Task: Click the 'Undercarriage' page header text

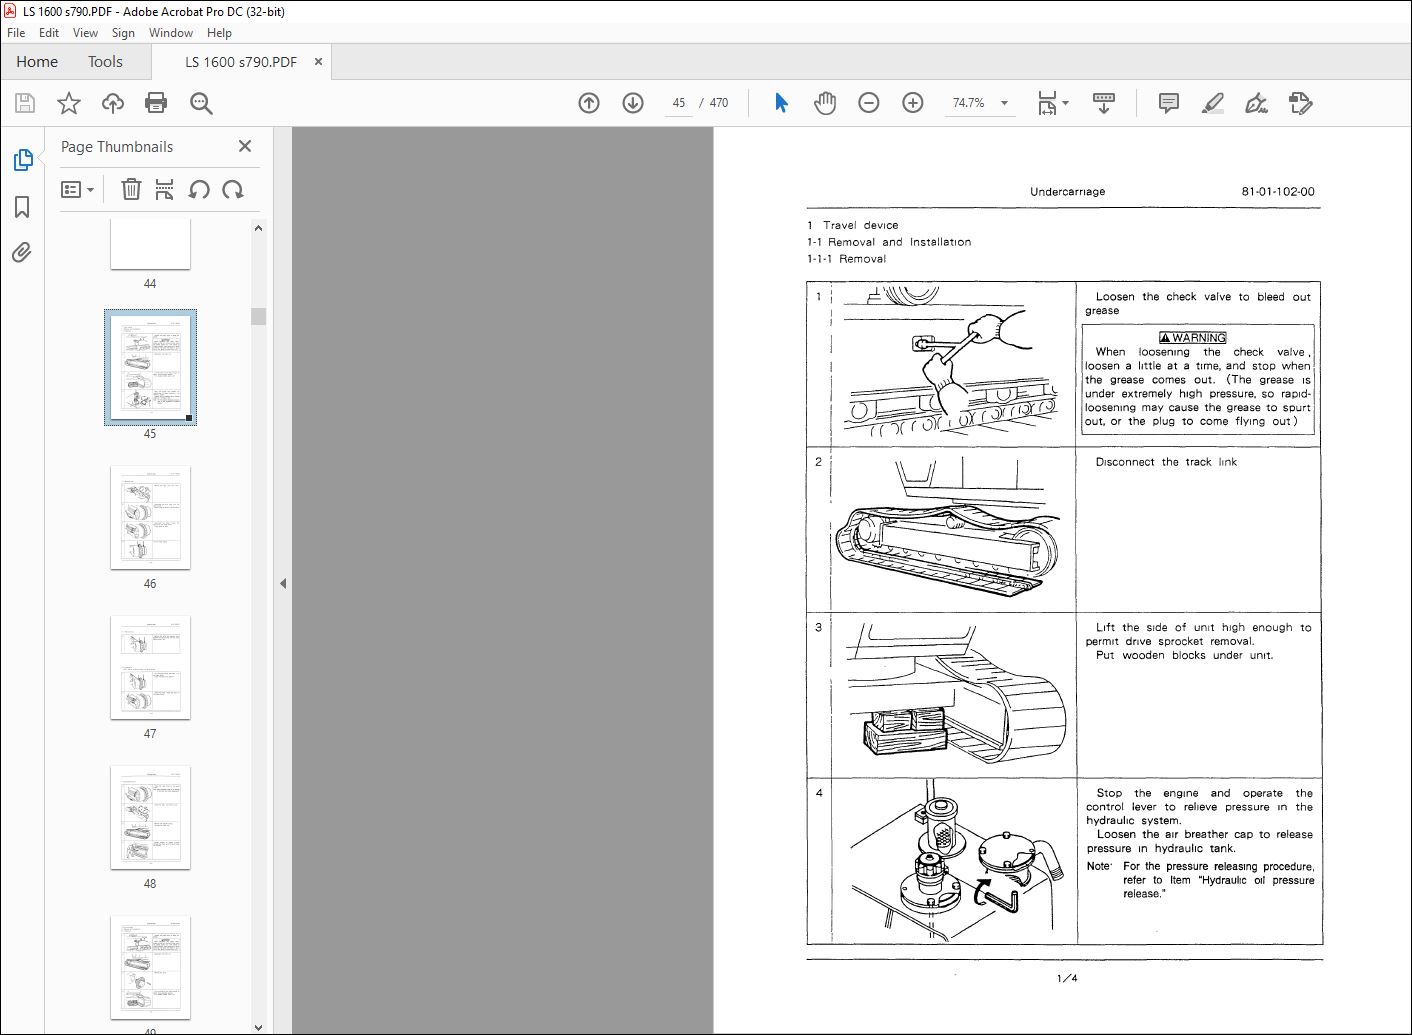Action: [x=1067, y=192]
